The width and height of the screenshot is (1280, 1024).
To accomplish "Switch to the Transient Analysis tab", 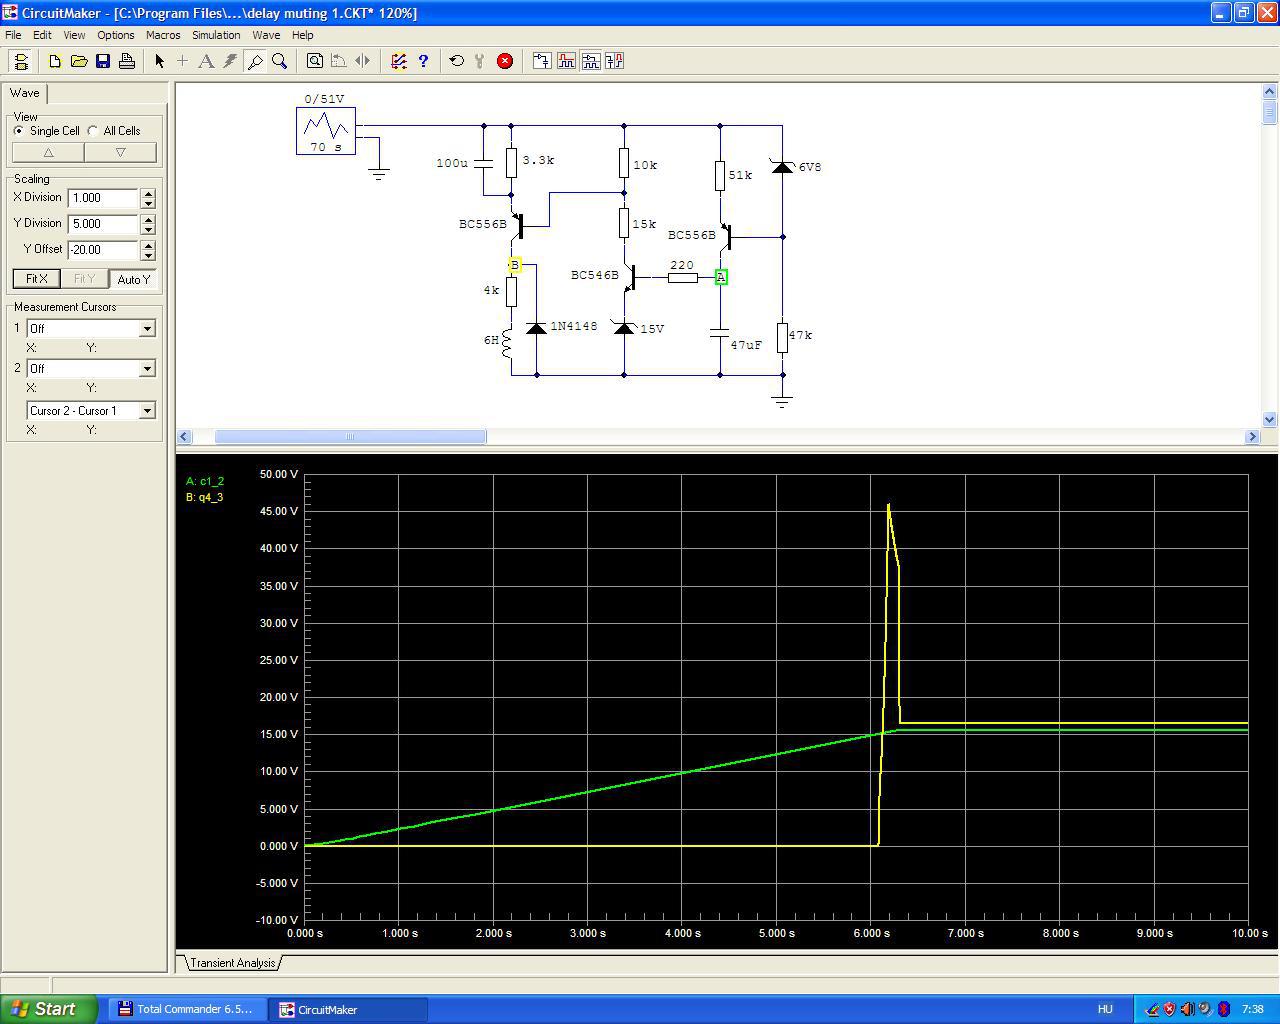I will point(232,963).
